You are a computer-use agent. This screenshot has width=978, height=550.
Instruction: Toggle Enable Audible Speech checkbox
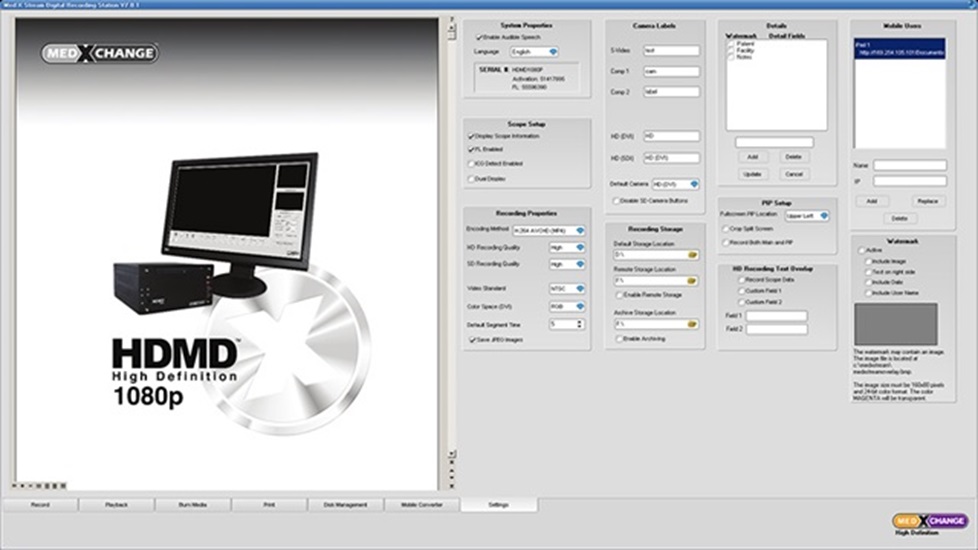479,37
